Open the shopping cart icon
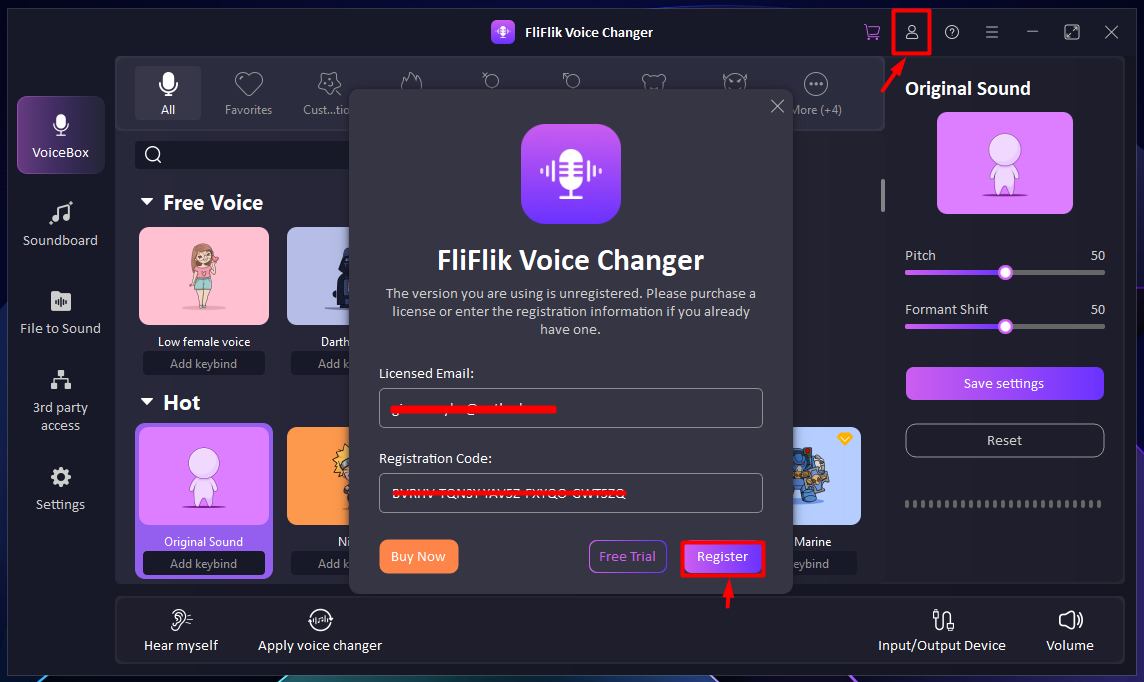The image size is (1144, 682). (872, 32)
